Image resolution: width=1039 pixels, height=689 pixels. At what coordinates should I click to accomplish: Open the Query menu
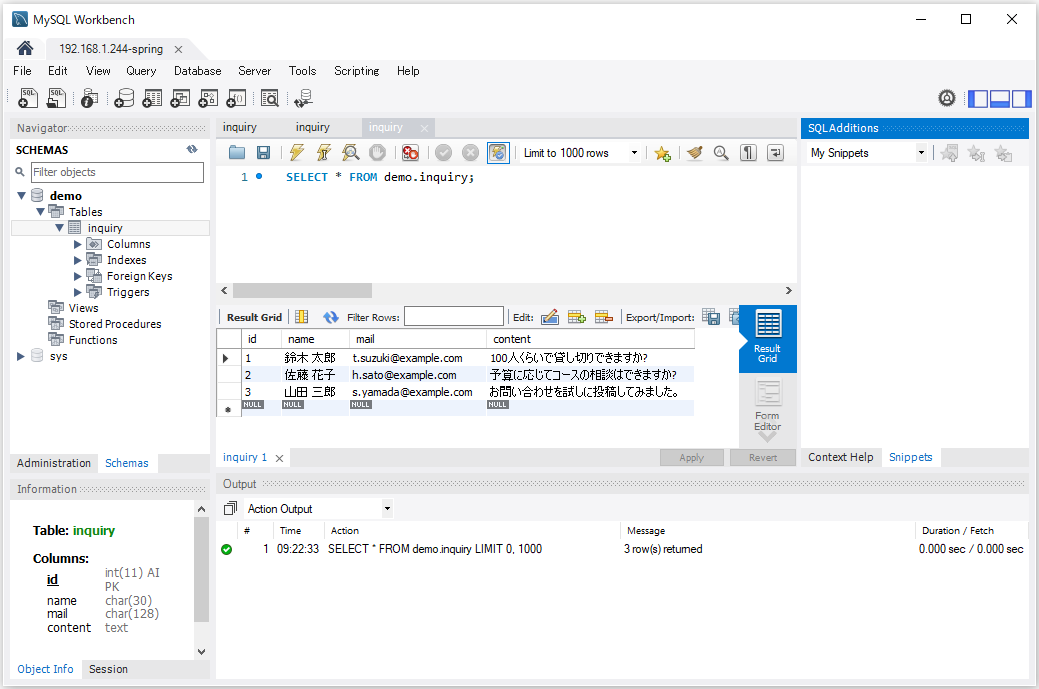141,71
